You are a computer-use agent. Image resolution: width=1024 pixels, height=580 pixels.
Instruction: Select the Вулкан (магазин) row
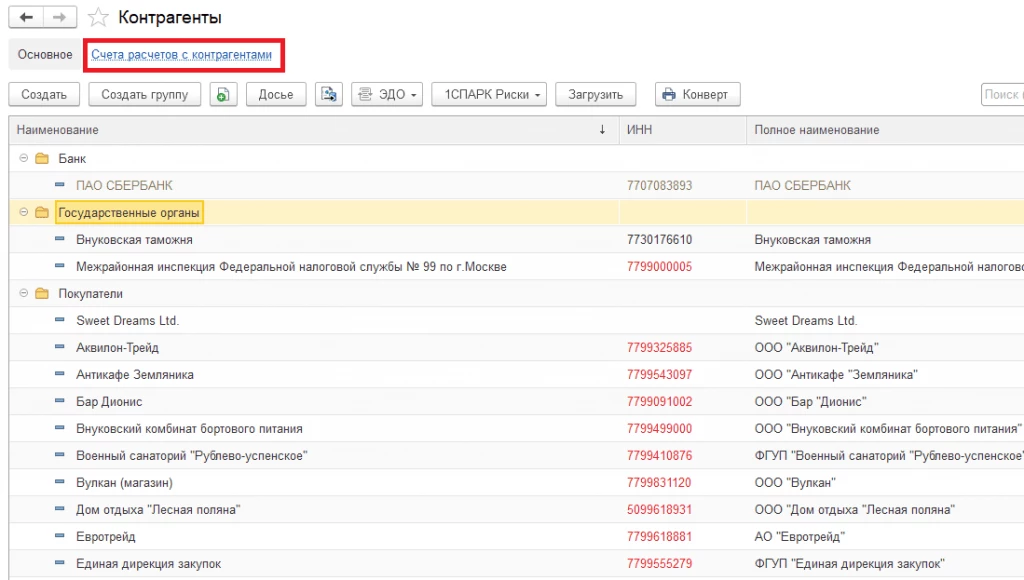(x=517, y=483)
